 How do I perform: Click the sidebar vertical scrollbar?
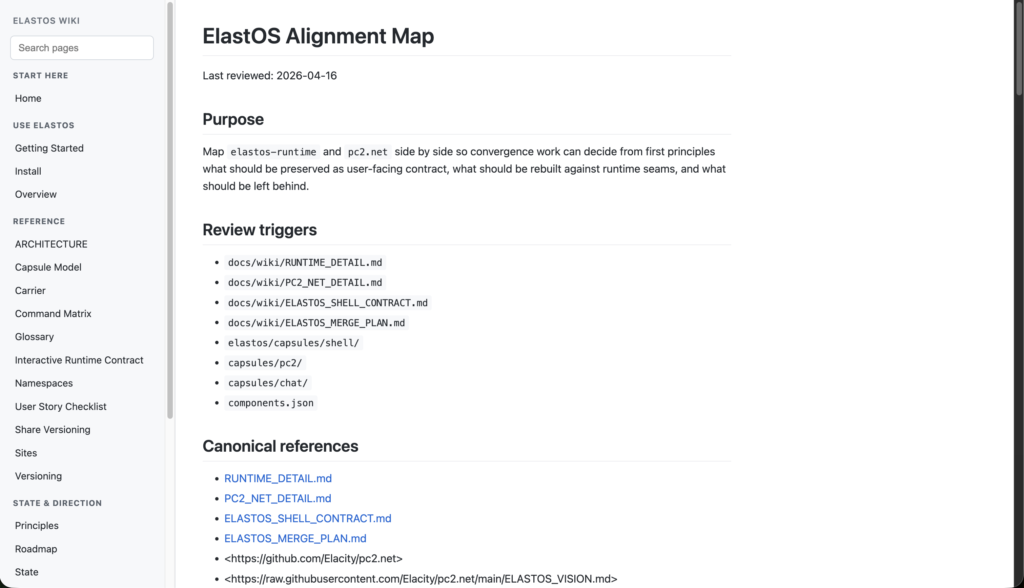tap(170, 210)
